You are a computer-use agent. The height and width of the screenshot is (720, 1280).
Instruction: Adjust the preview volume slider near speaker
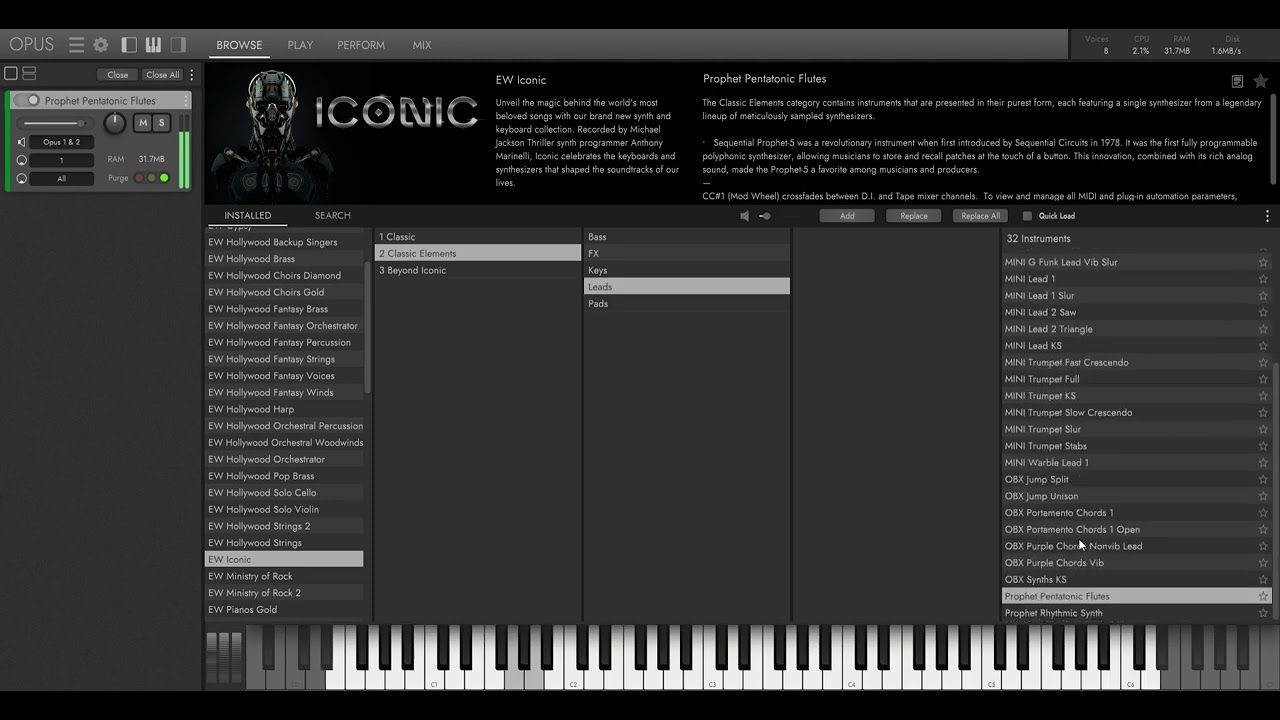pos(765,216)
